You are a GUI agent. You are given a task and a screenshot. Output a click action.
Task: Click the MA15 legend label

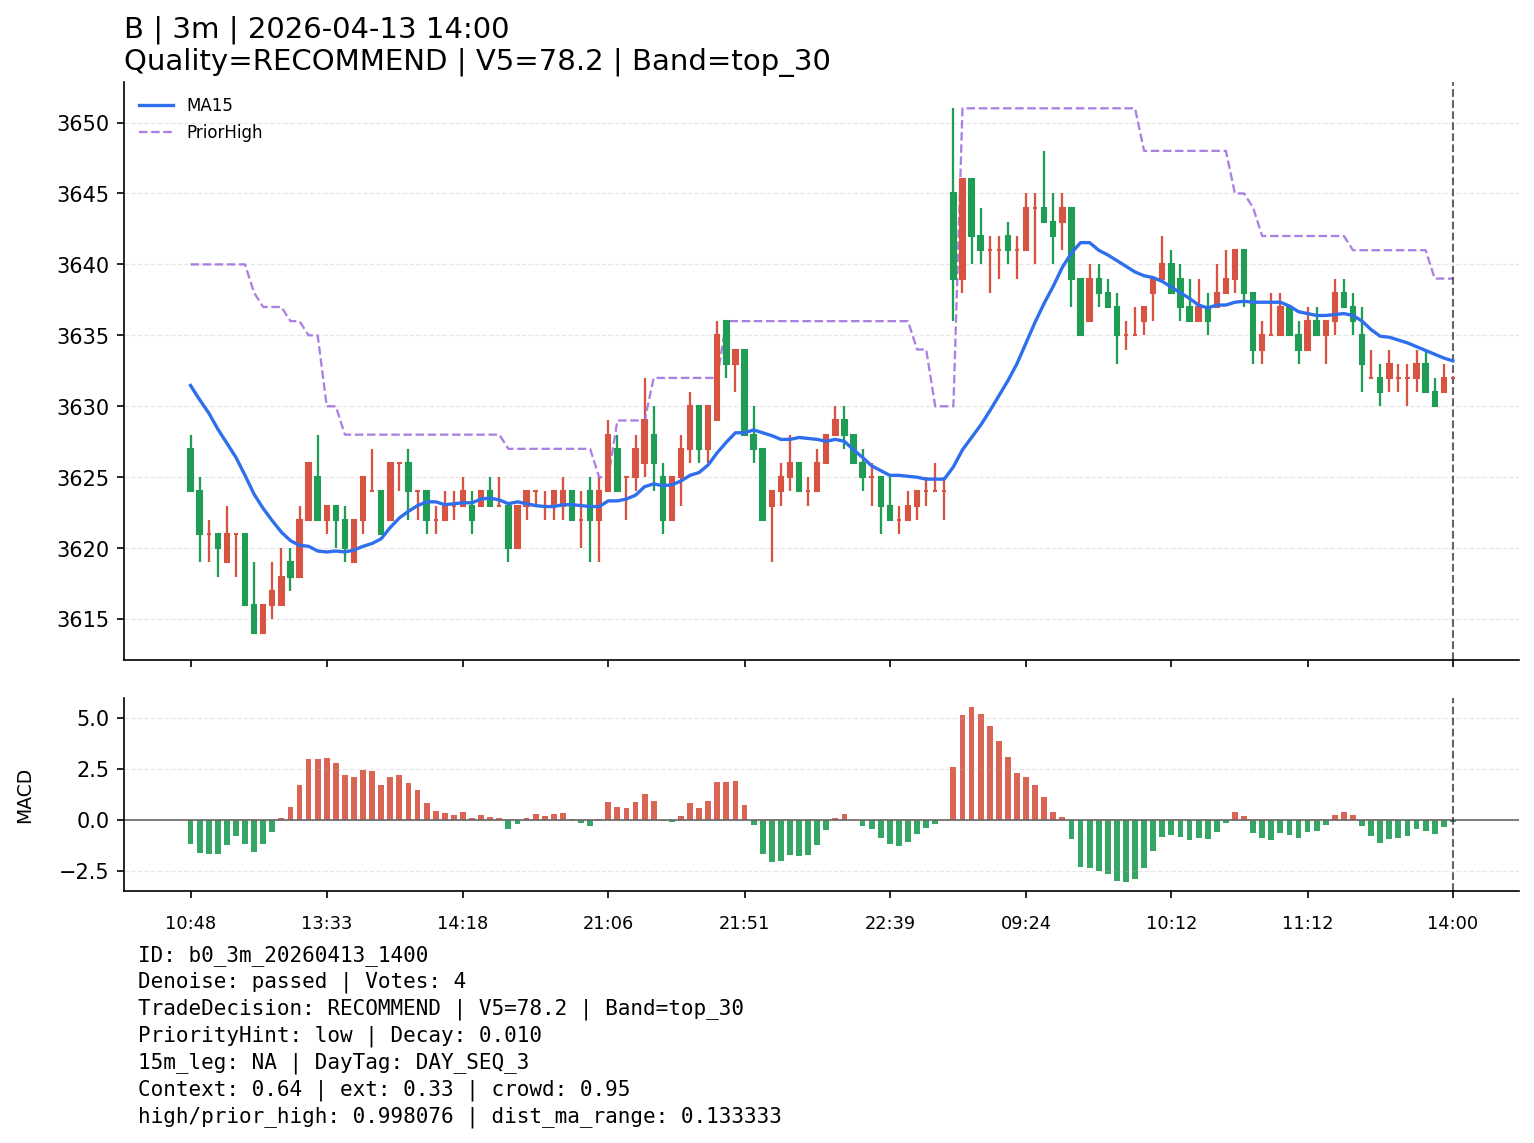(209, 105)
